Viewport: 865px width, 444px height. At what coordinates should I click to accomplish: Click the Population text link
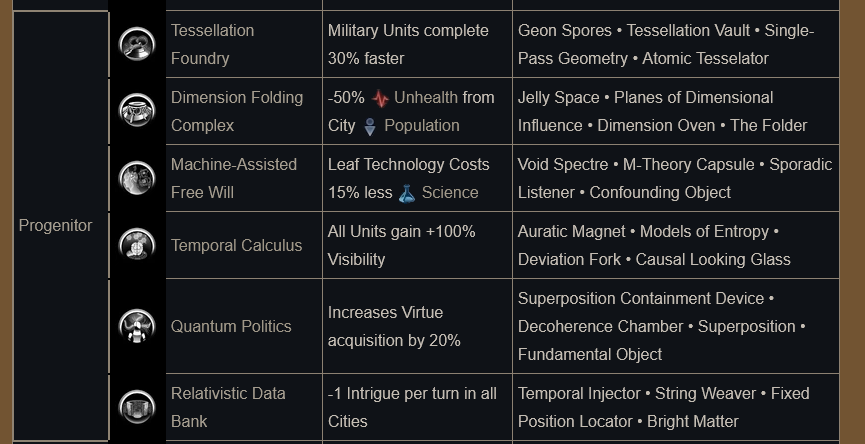(421, 125)
